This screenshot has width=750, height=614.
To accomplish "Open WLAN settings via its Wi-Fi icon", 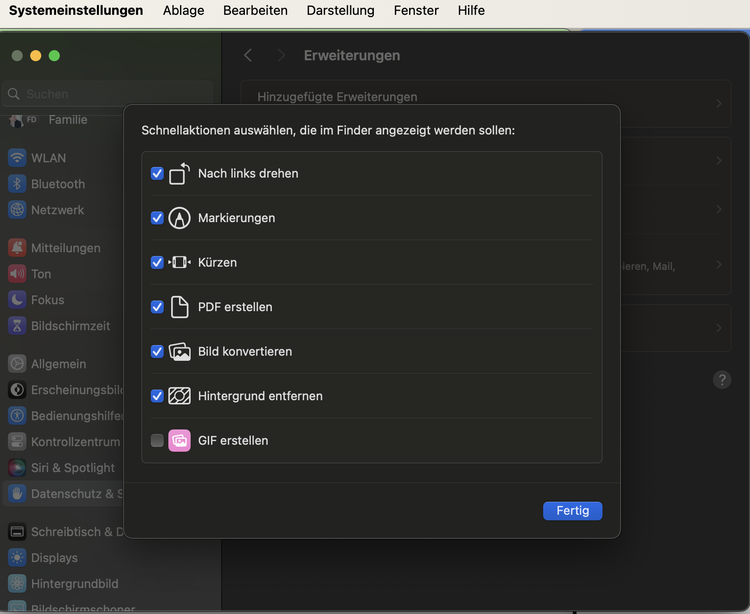I will pos(17,158).
